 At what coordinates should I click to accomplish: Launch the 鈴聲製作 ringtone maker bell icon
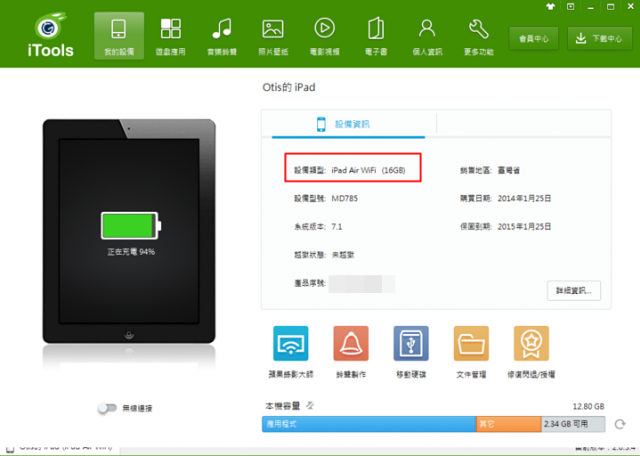coord(351,343)
